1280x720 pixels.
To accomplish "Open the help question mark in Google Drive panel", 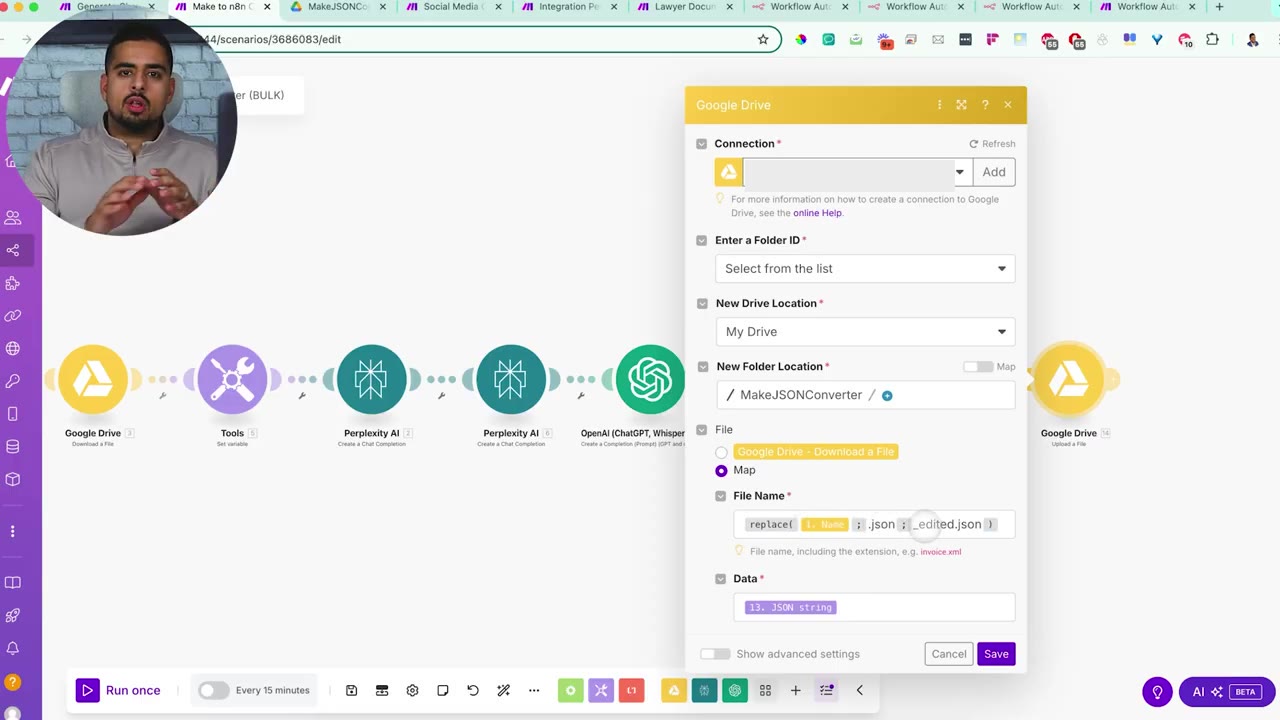I will (985, 105).
